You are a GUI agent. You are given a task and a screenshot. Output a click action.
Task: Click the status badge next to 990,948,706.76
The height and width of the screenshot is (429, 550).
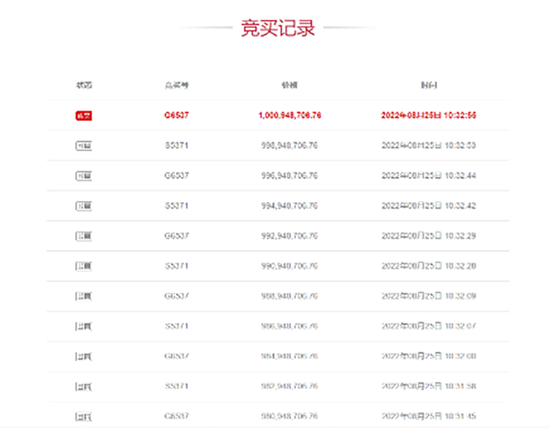click(84, 267)
